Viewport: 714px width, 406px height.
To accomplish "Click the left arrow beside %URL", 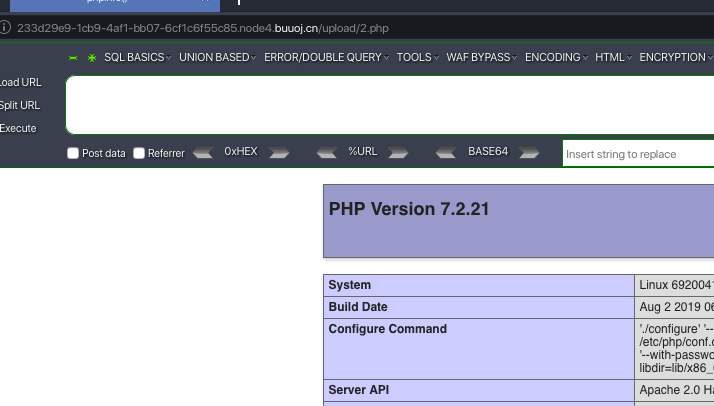I will click(327, 152).
